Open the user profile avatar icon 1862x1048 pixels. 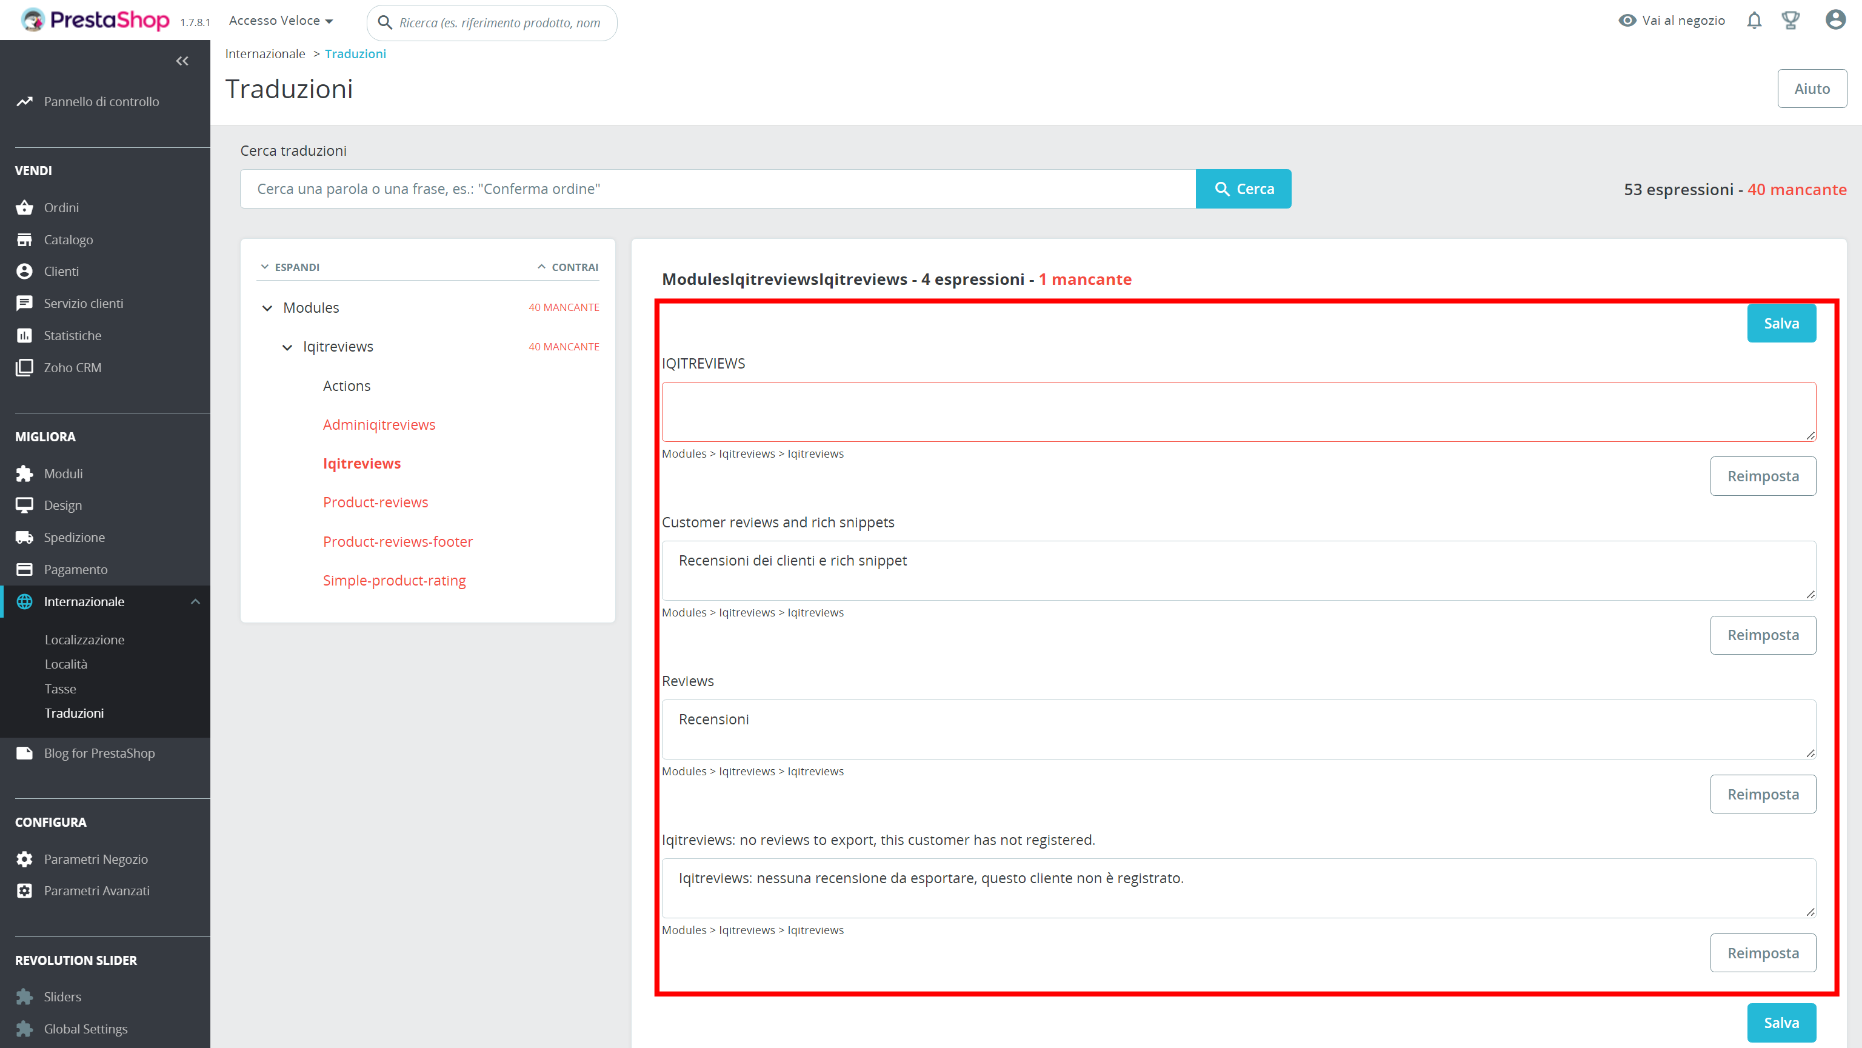(x=1835, y=20)
